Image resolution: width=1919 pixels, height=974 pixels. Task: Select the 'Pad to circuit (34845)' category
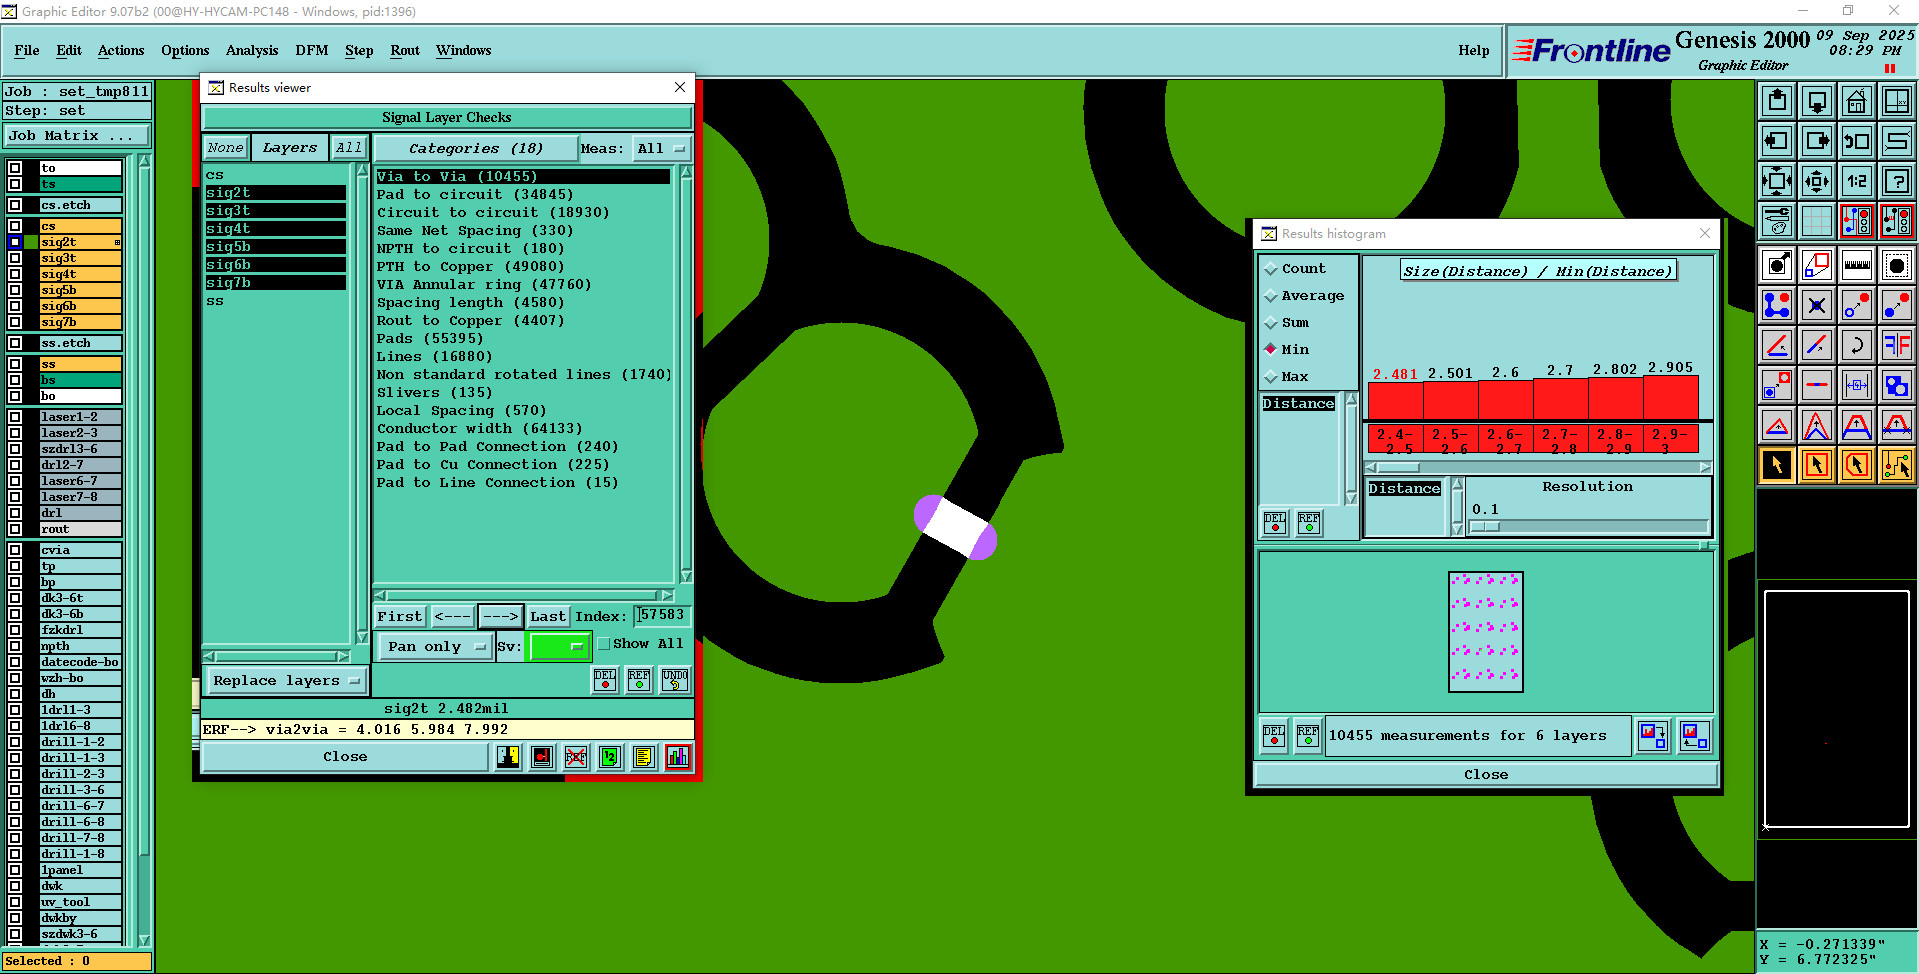point(475,195)
